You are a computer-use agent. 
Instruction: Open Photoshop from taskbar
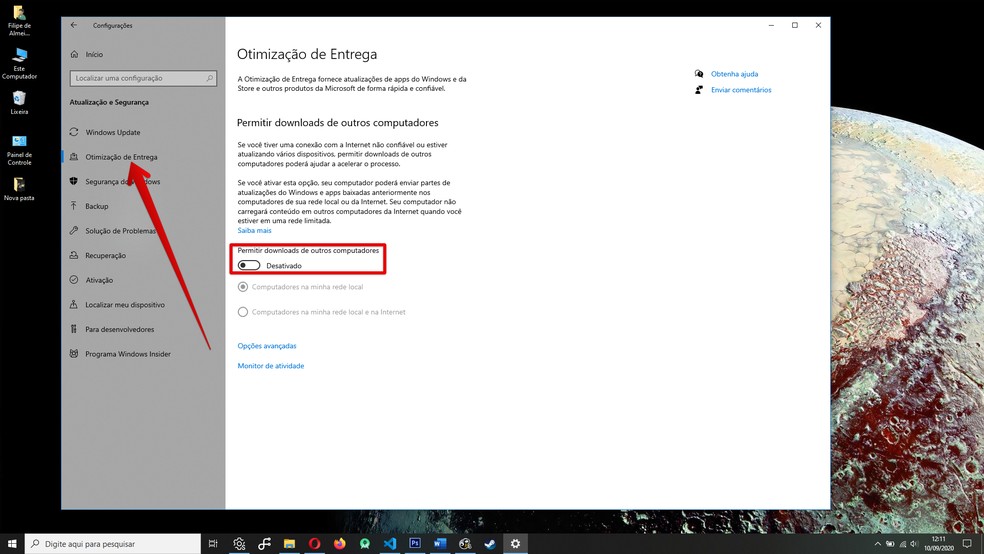(415, 543)
